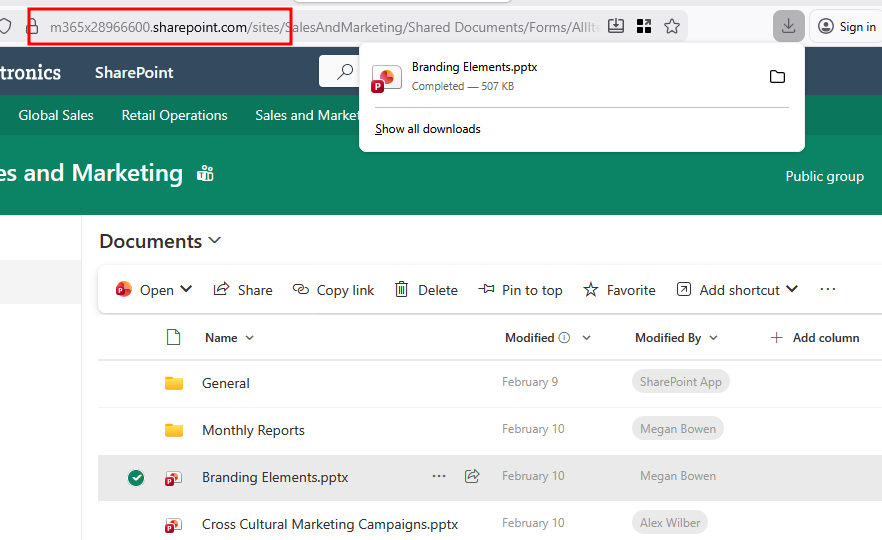Click the Delete trash icon in toolbar

tap(402, 290)
